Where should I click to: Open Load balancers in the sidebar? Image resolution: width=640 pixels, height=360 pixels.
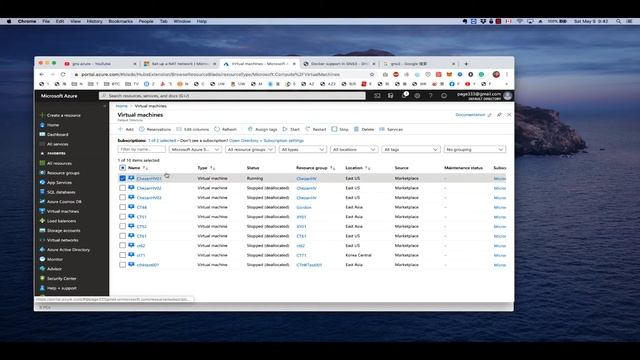[x=61, y=221]
